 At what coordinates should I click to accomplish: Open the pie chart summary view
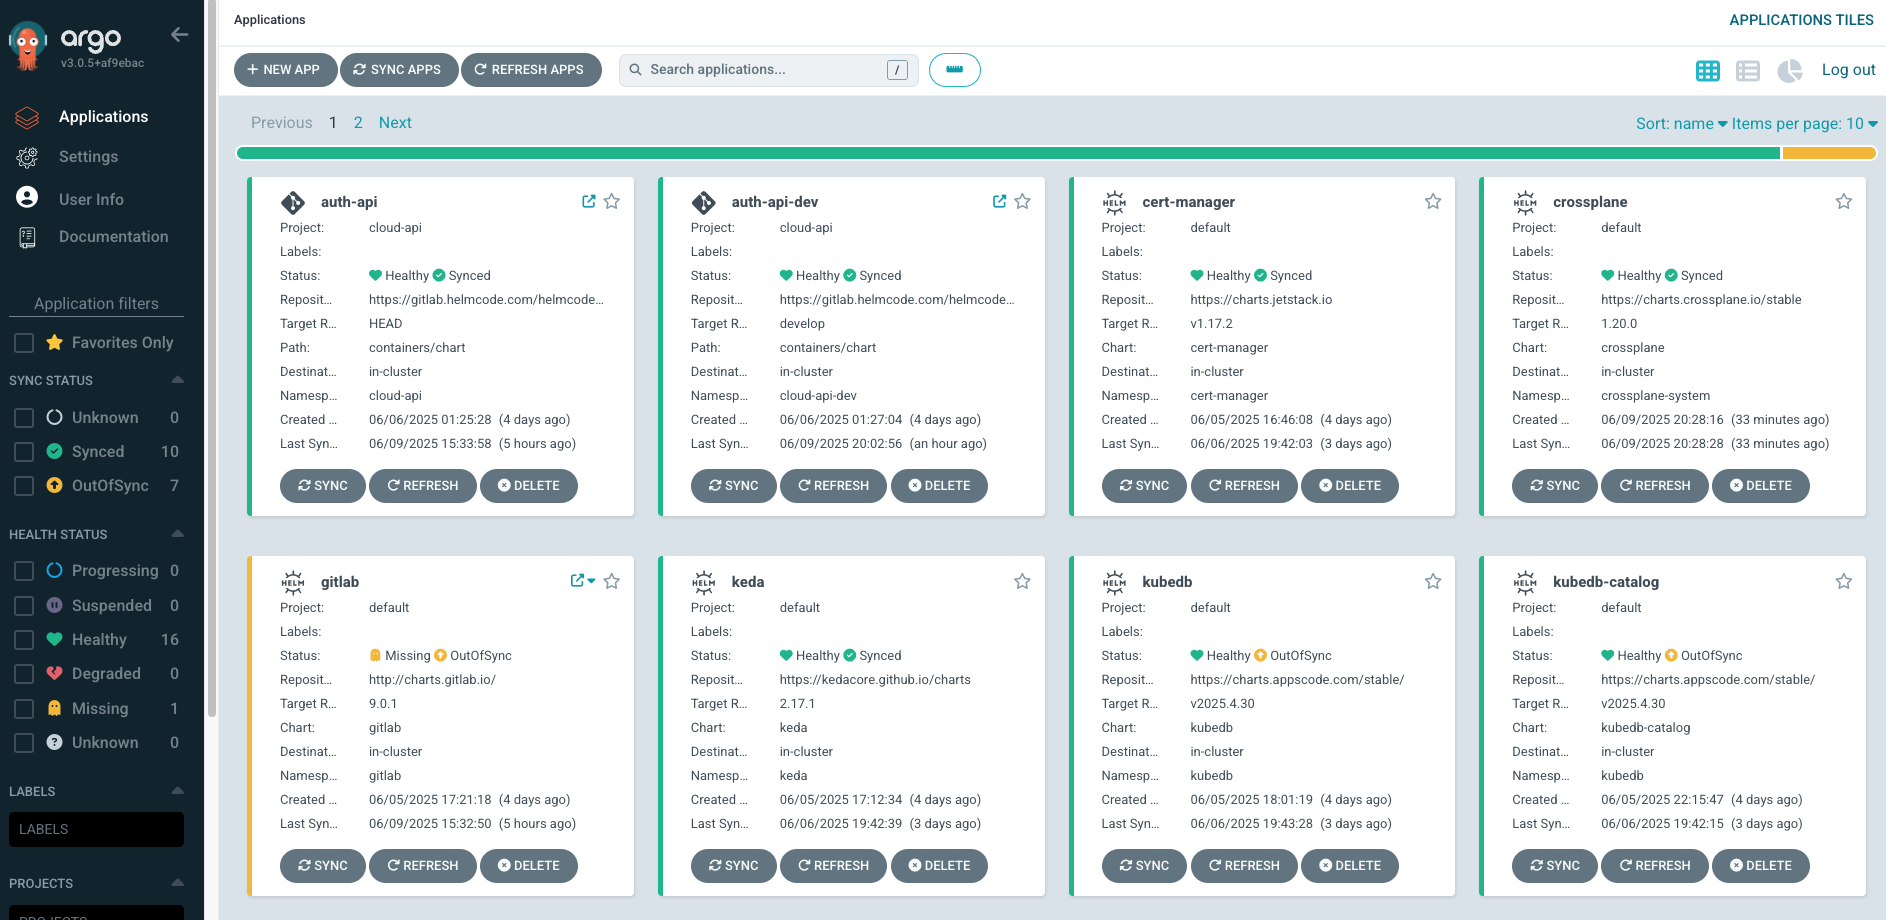pos(1790,70)
